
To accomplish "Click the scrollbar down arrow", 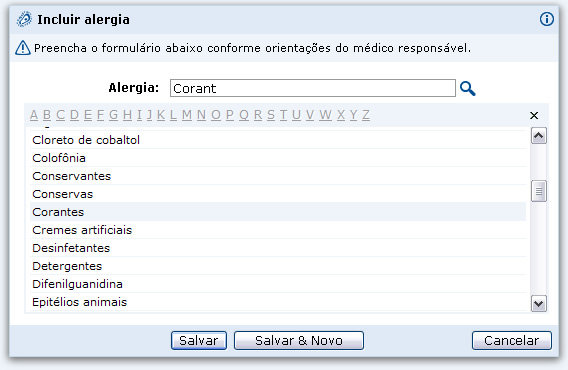I will click(539, 303).
